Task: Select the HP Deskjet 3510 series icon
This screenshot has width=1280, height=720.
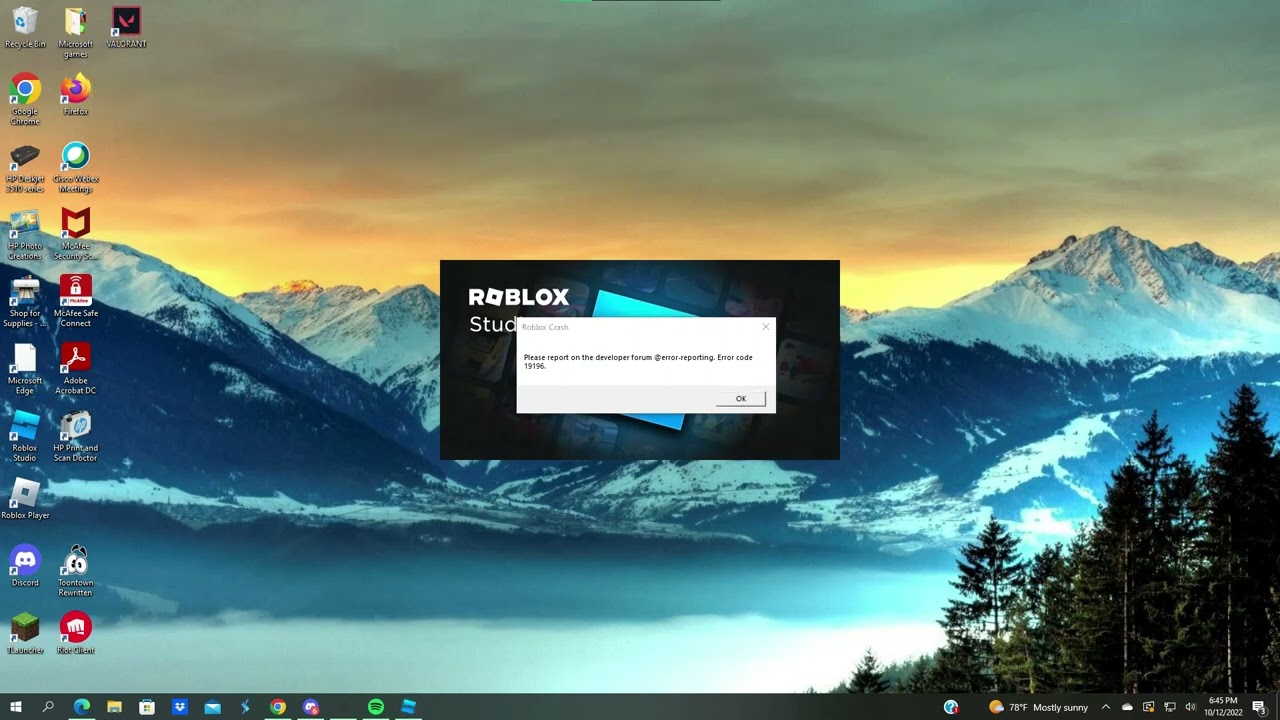Action: (x=25, y=167)
